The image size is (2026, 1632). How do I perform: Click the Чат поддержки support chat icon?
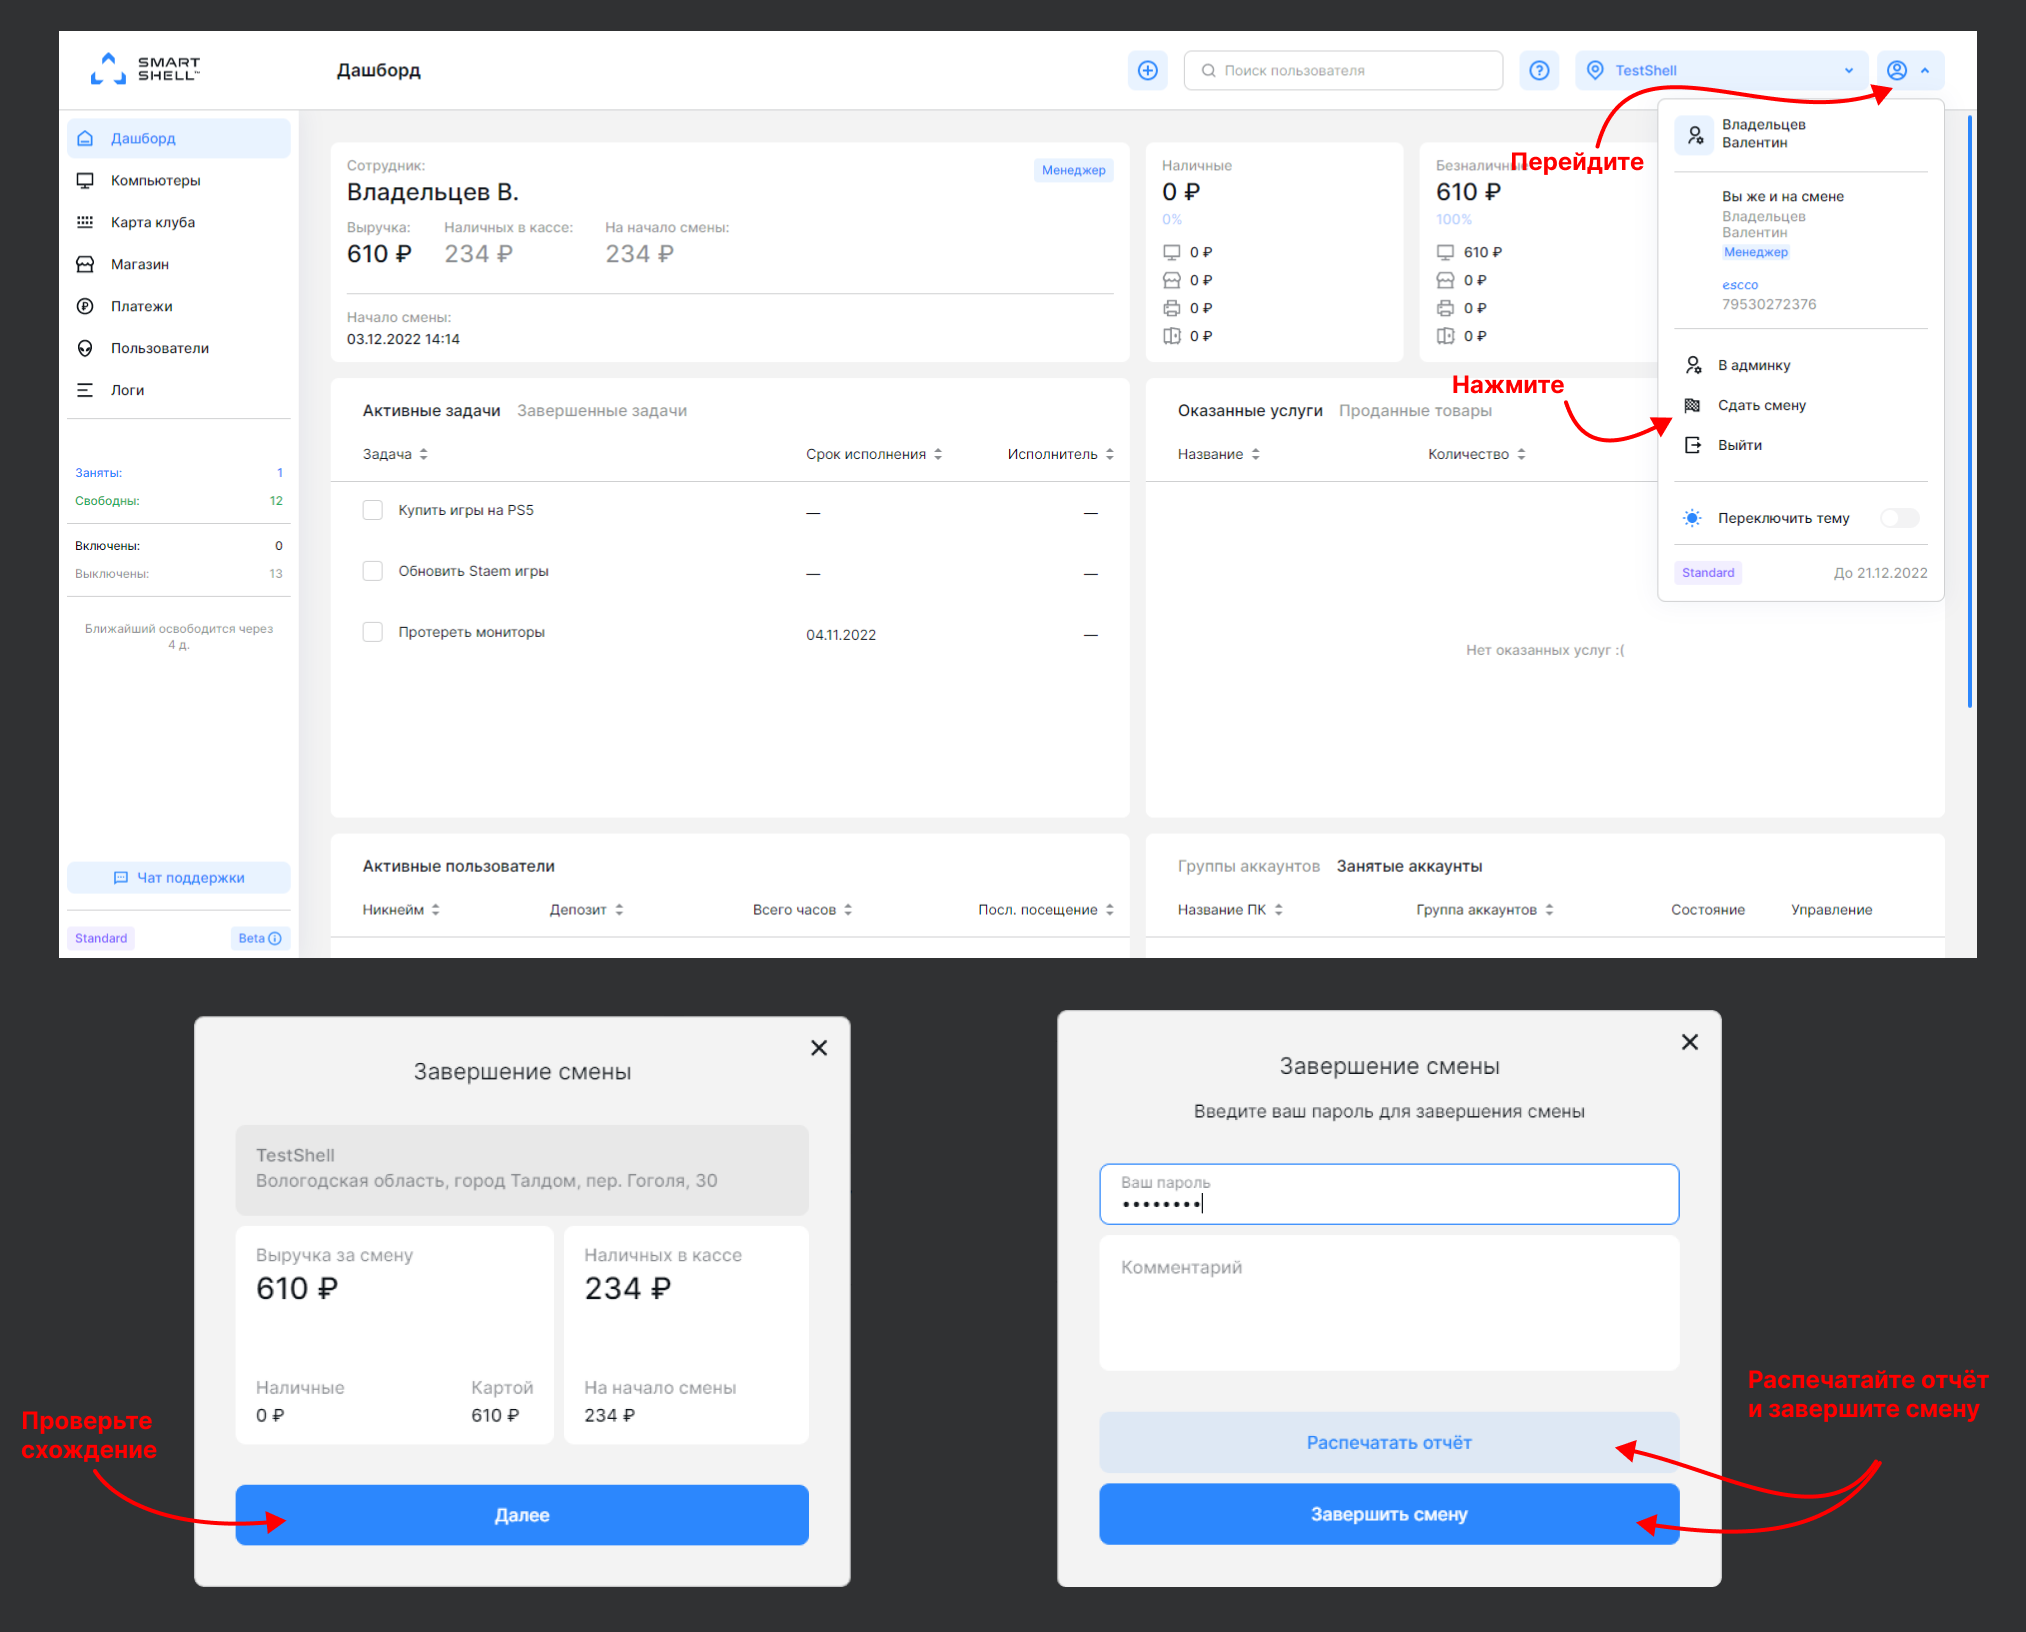point(120,877)
